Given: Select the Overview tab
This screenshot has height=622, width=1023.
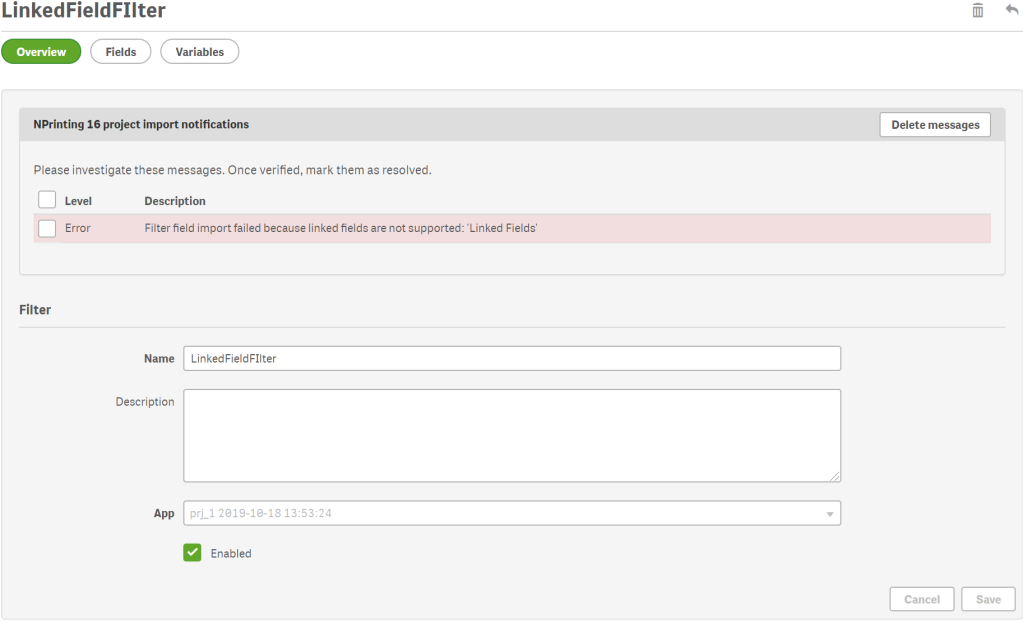Looking at the screenshot, I should pos(41,52).
